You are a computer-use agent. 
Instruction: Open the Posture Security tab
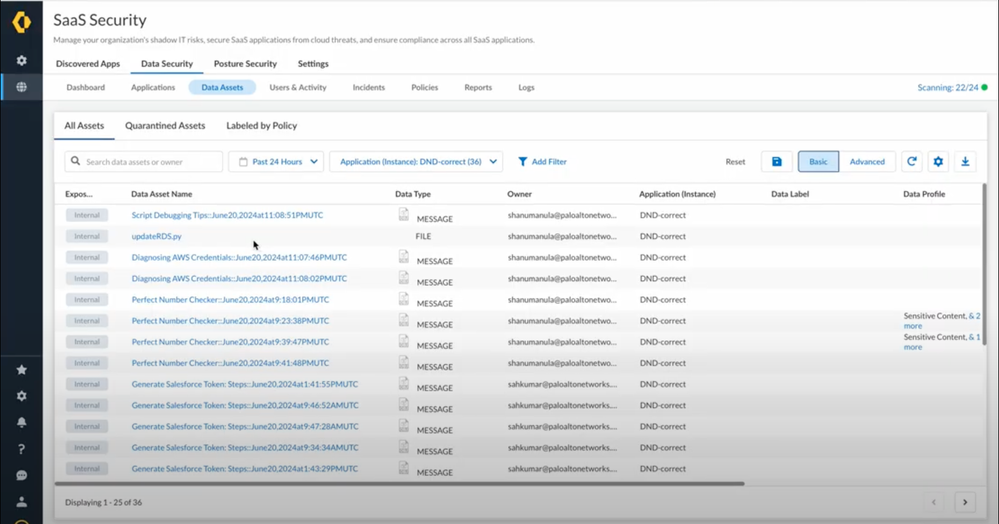tap(245, 64)
